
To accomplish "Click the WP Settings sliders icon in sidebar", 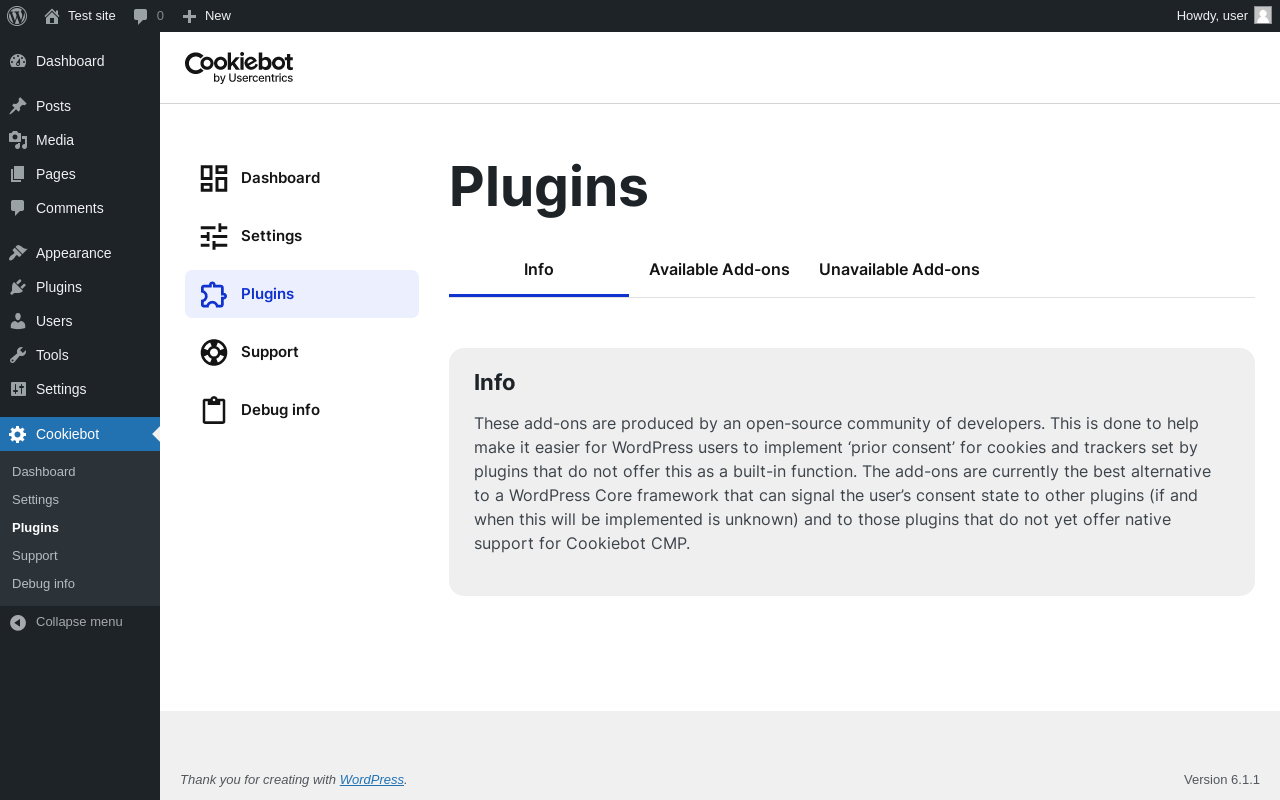I will (x=18, y=389).
